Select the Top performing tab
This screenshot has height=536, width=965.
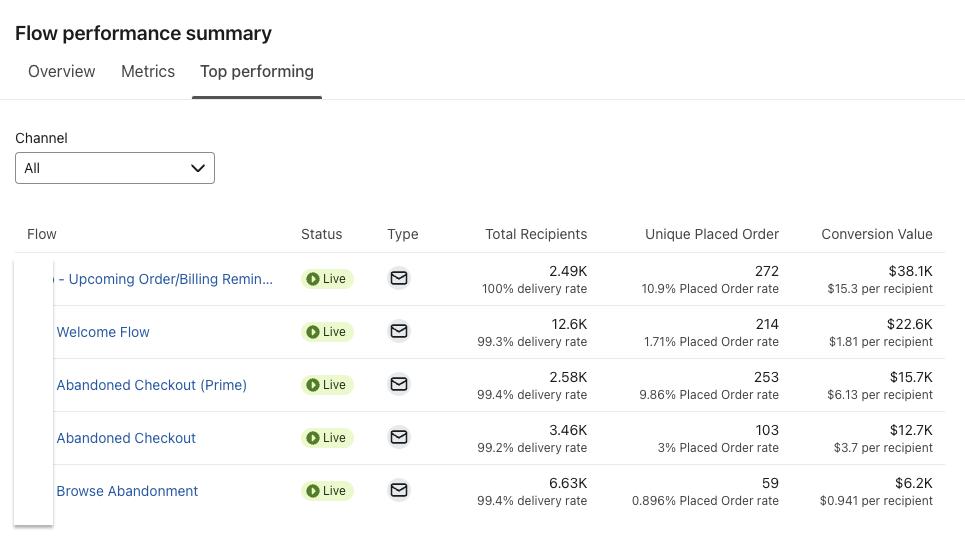(x=257, y=72)
